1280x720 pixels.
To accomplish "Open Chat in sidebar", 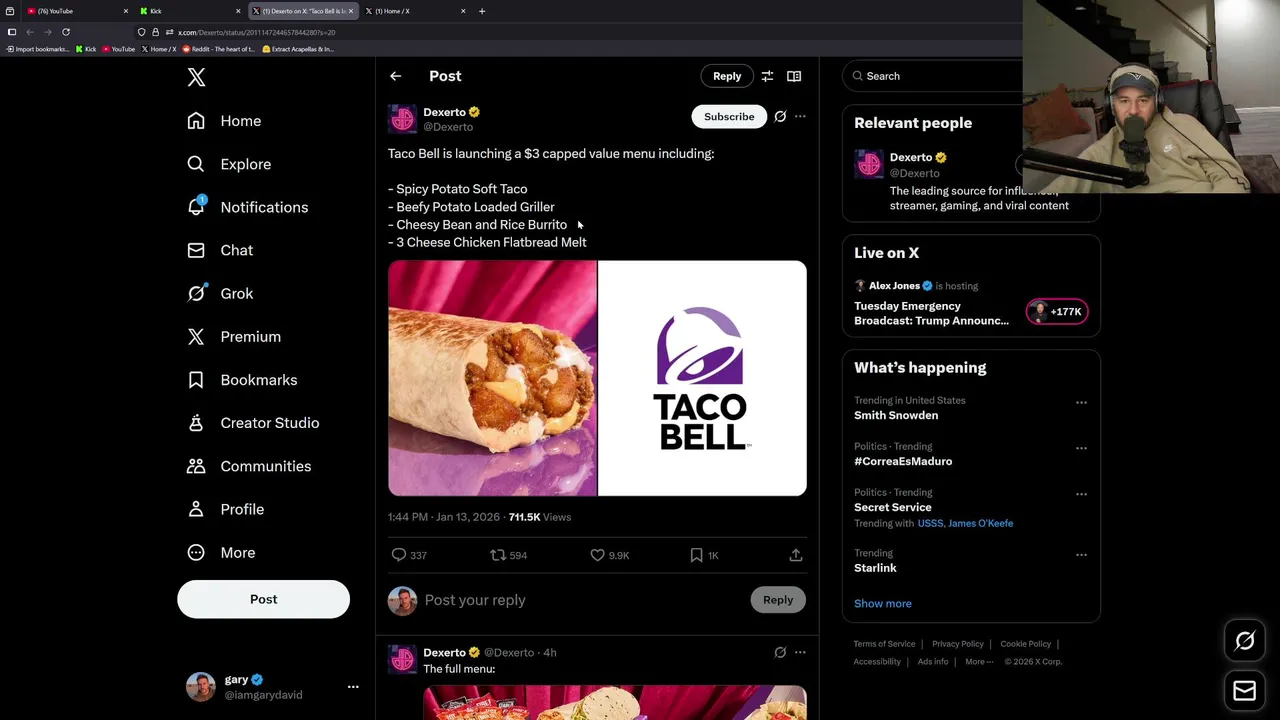I will pyautogui.click(x=220, y=250).
